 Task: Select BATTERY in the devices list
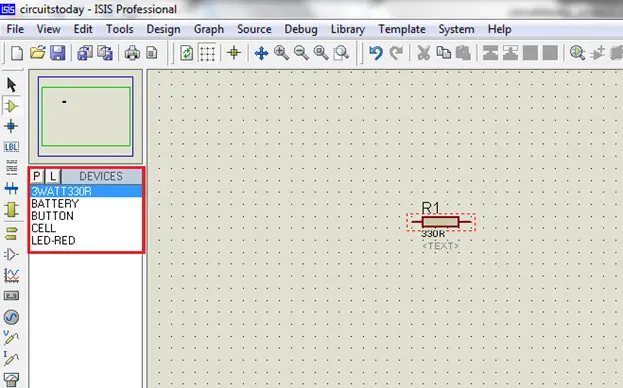click(x=86, y=203)
